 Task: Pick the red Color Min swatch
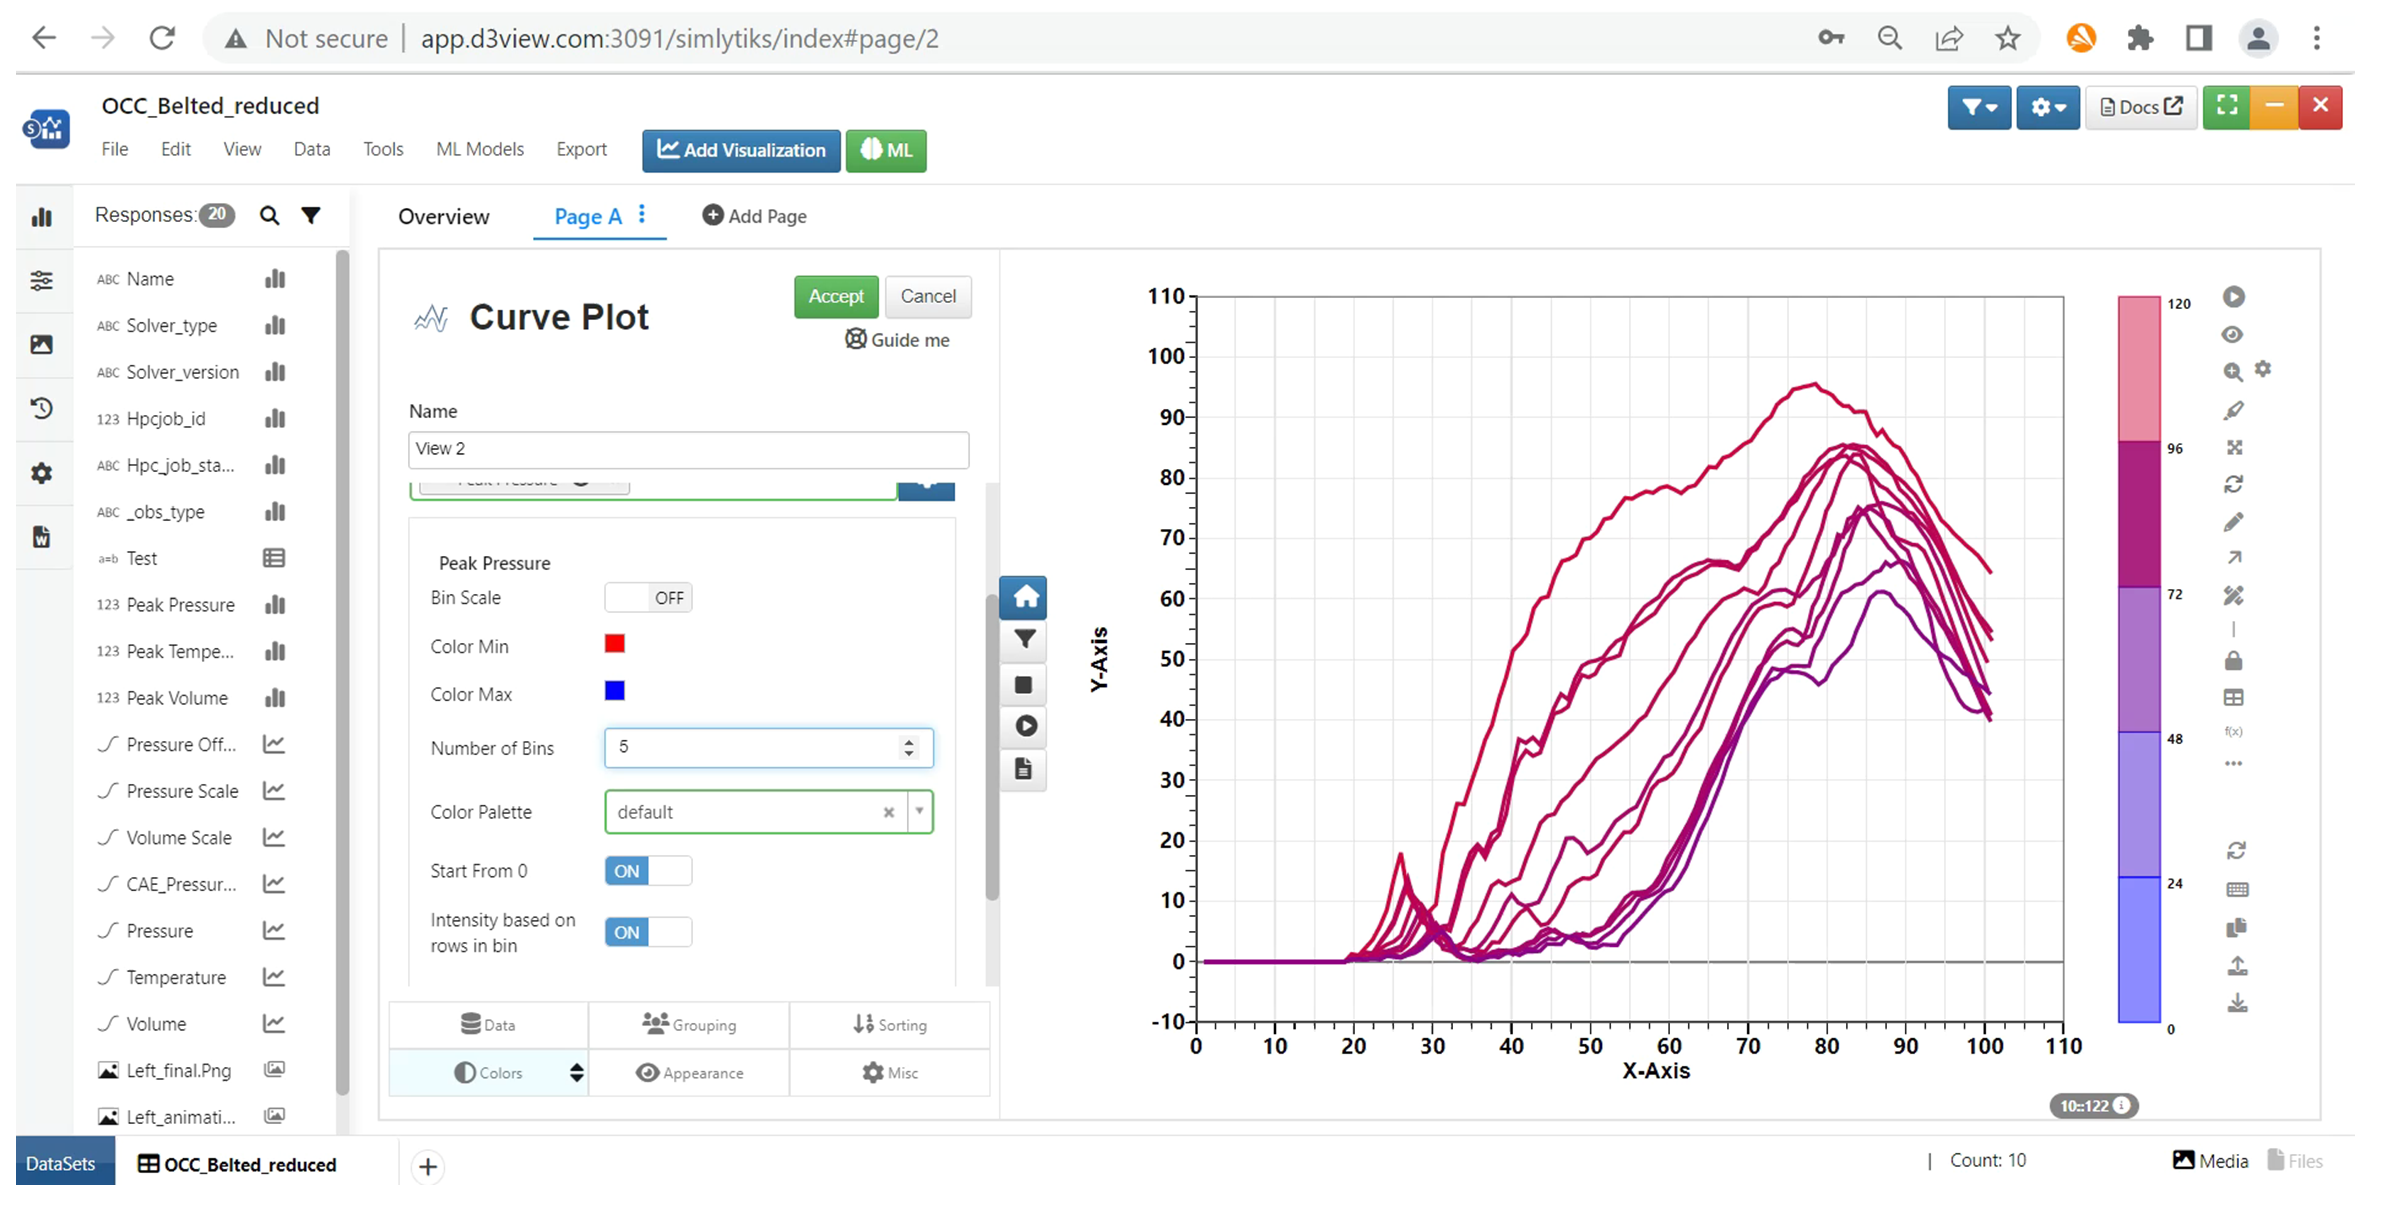tap(615, 644)
